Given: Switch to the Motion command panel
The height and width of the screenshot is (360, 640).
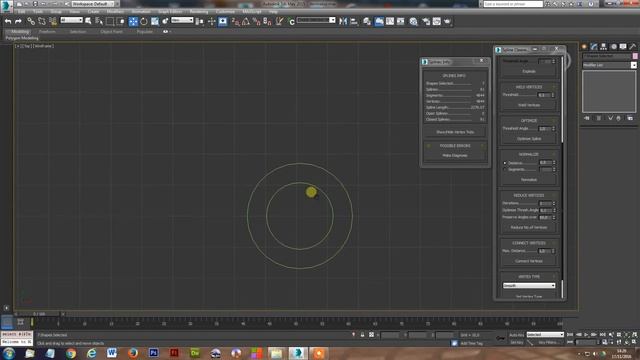Looking at the screenshot, I should coord(613,47).
